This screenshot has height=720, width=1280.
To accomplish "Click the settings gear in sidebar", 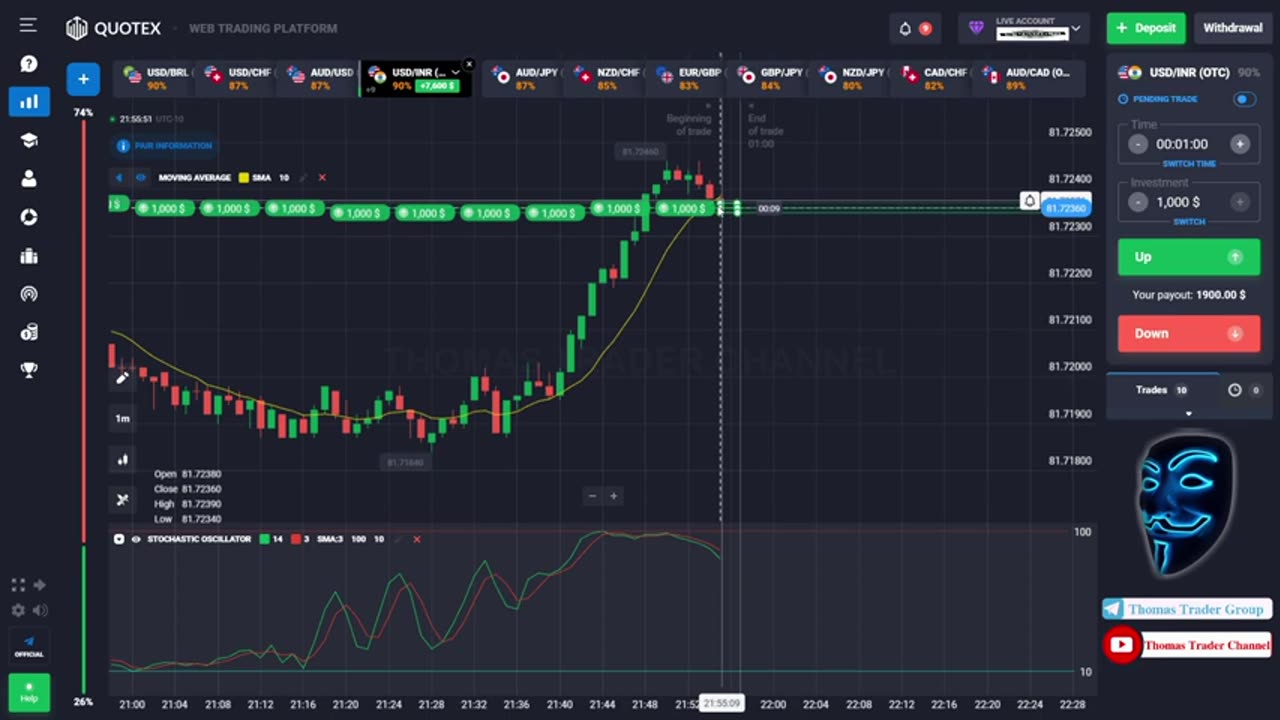I will pyautogui.click(x=18, y=610).
